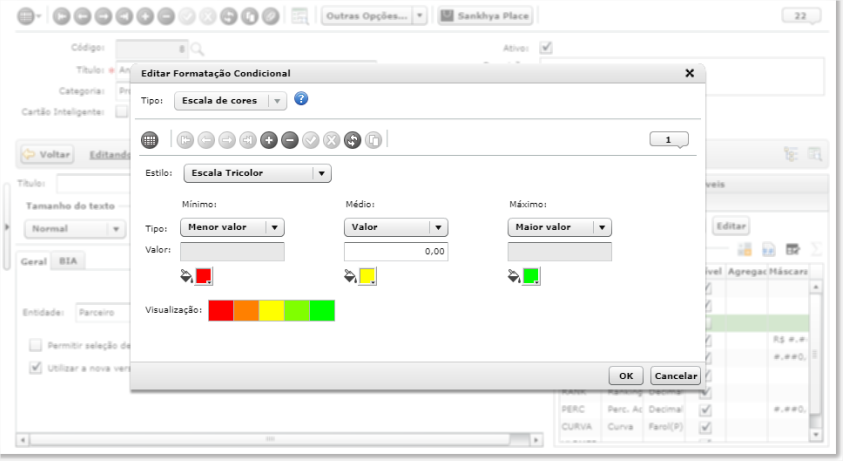Click the Outras Opções button
Image resolution: width=843 pixels, height=461 pixels.
pos(367,16)
